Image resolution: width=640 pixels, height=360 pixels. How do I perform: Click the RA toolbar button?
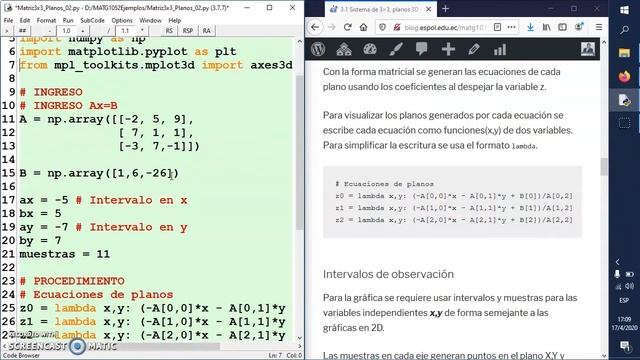[207, 31]
